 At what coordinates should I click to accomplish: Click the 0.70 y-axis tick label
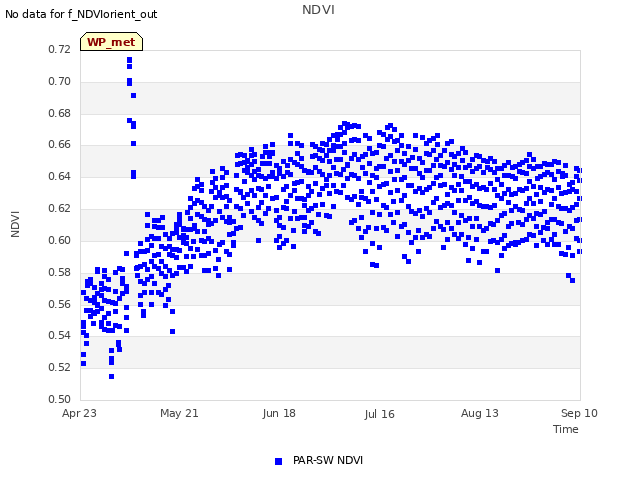coord(60,81)
